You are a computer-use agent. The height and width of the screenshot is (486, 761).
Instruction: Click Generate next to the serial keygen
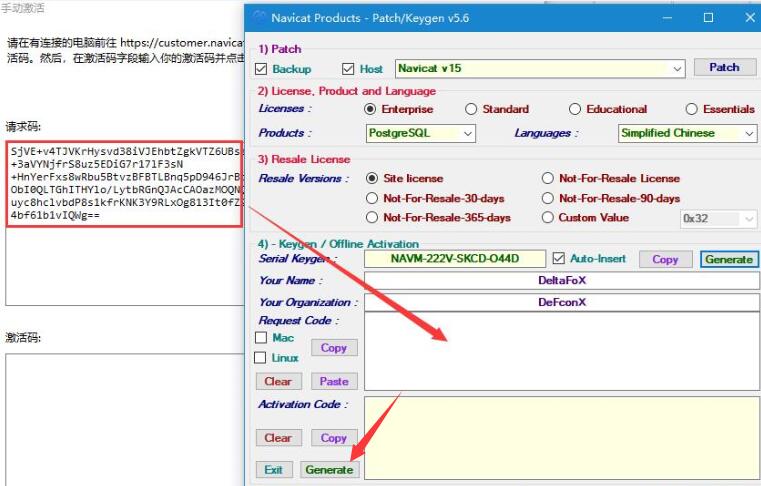coord(729,259)
